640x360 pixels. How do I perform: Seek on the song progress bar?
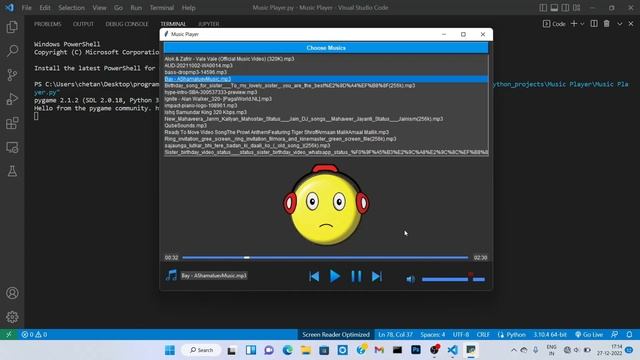(x=325, y=258)
